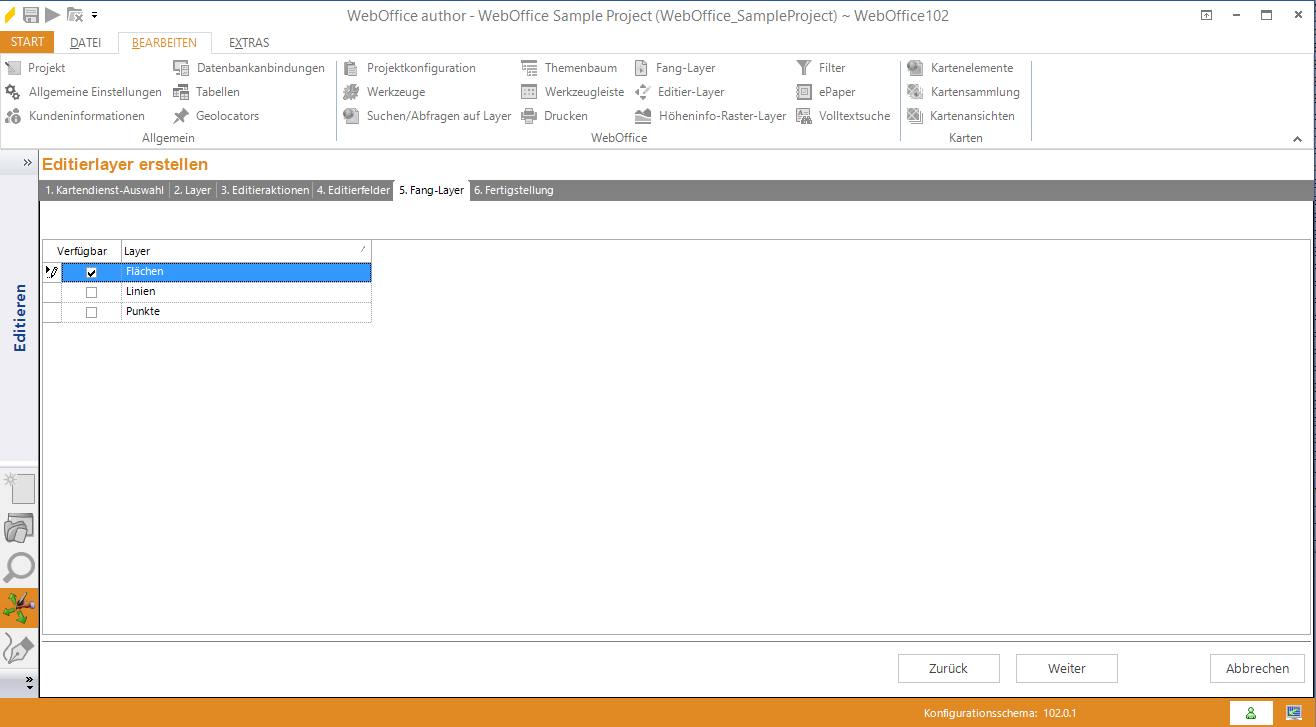The image size is (1316, 727).
Task: Open step 4. Editierfelder tab
Action: click(x=353, y=190)
